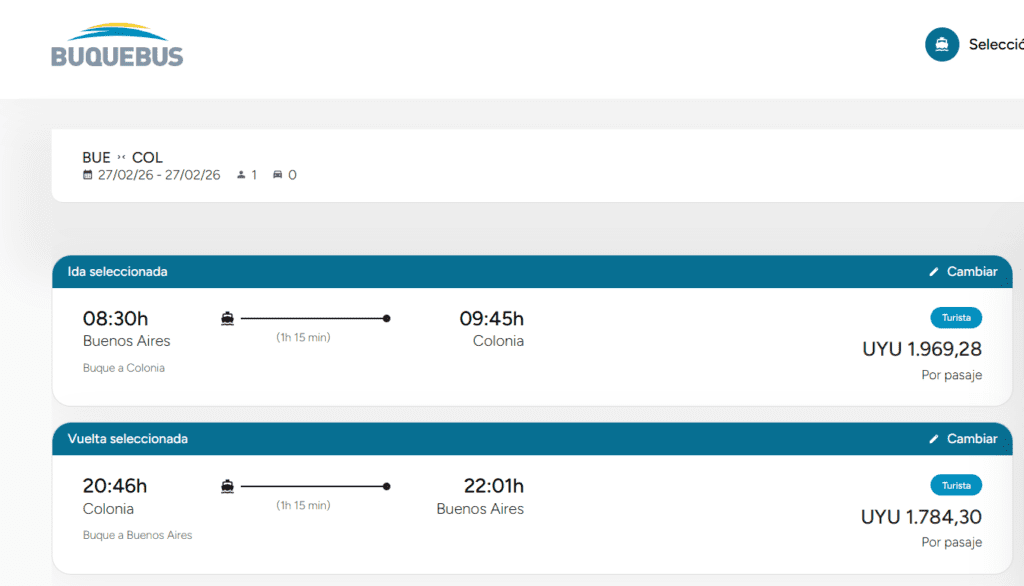This screenshot has width=1024, height=586.
Task: Click the ferry step icon in header
Action: pos(942,44)
